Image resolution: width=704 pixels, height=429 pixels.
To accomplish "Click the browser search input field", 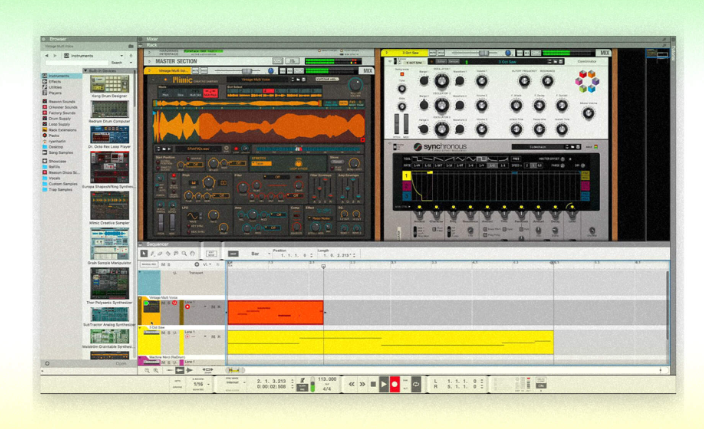I will (77, 63).
